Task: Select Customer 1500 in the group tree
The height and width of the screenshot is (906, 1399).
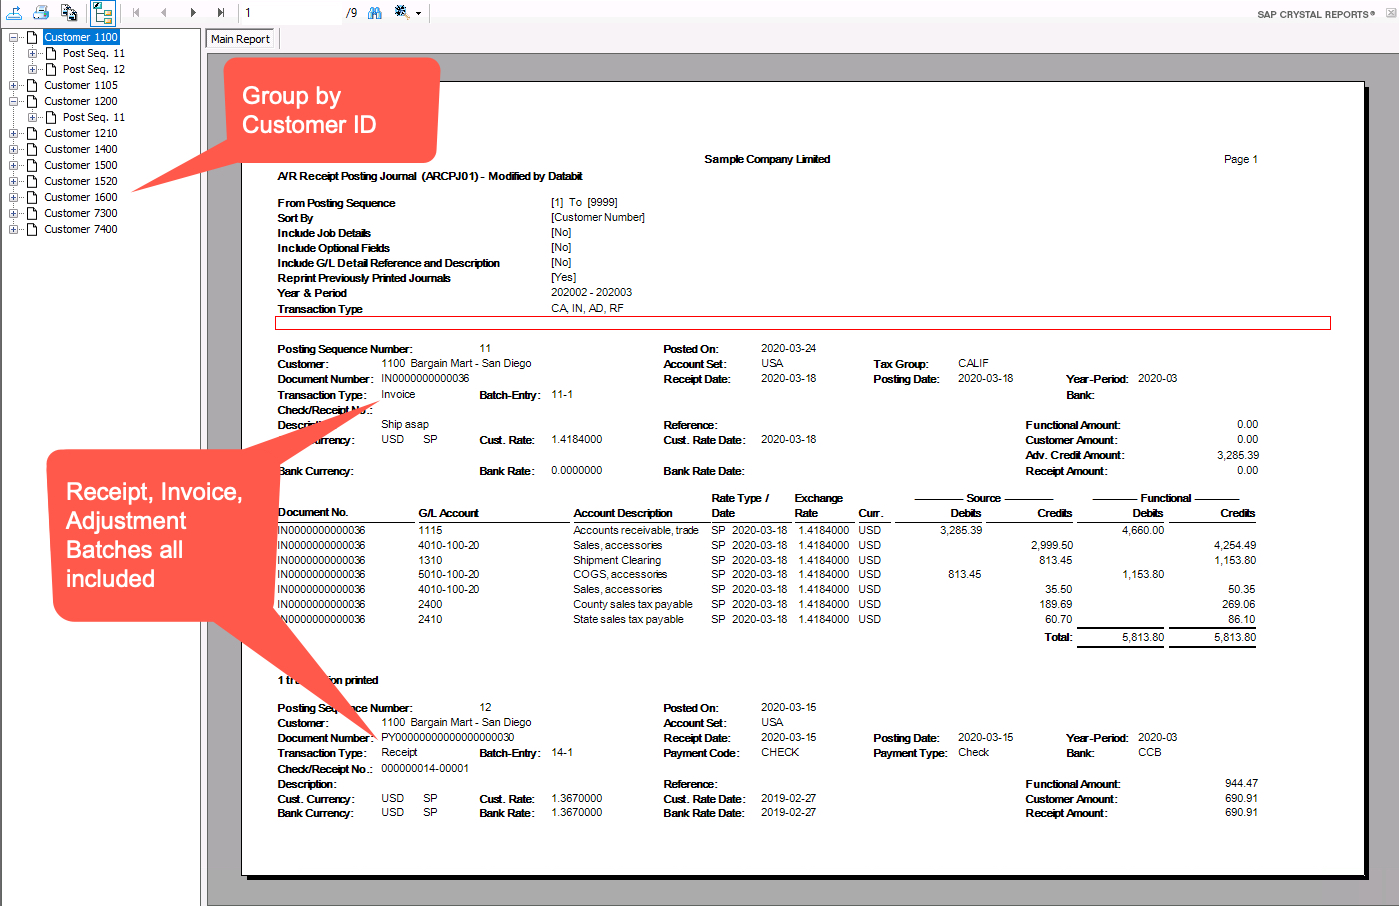Action: [81, 165]
